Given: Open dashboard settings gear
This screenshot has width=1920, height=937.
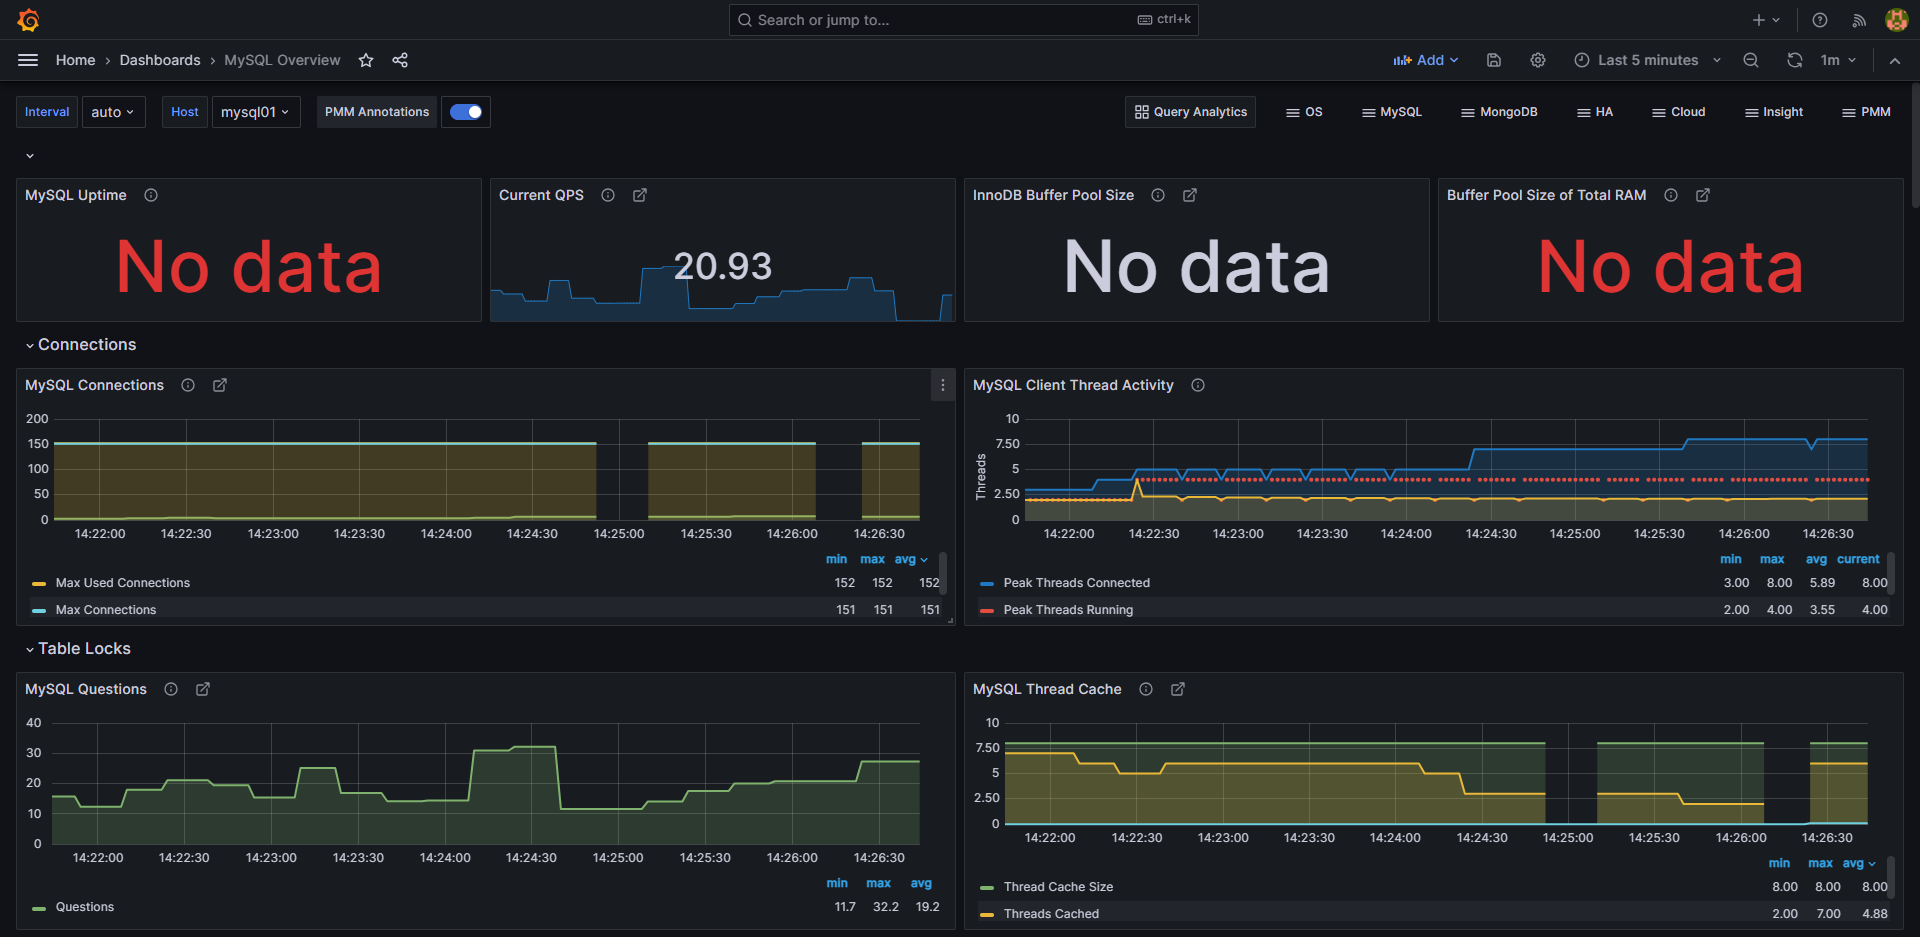Looking at the screenshot, I should tap(1538, 60).
